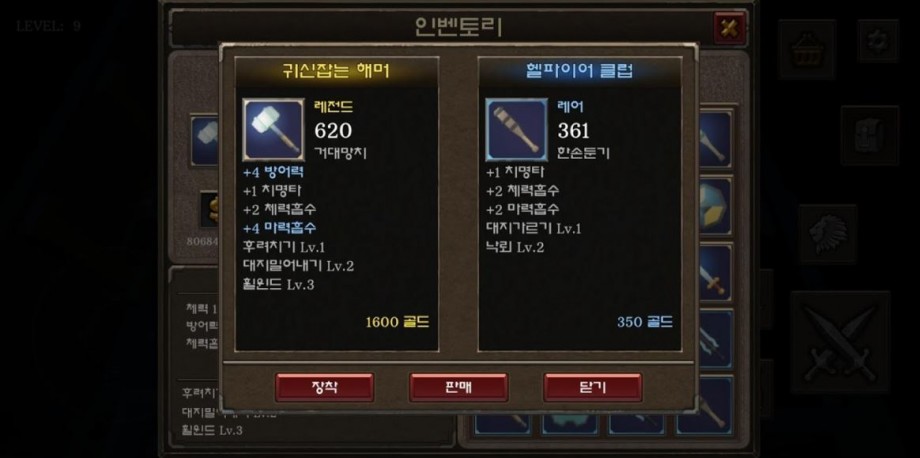The width and height of the screenshot is (920, 458).
Task: Select the sword item in inventory grid
Action: click(715, 273)
